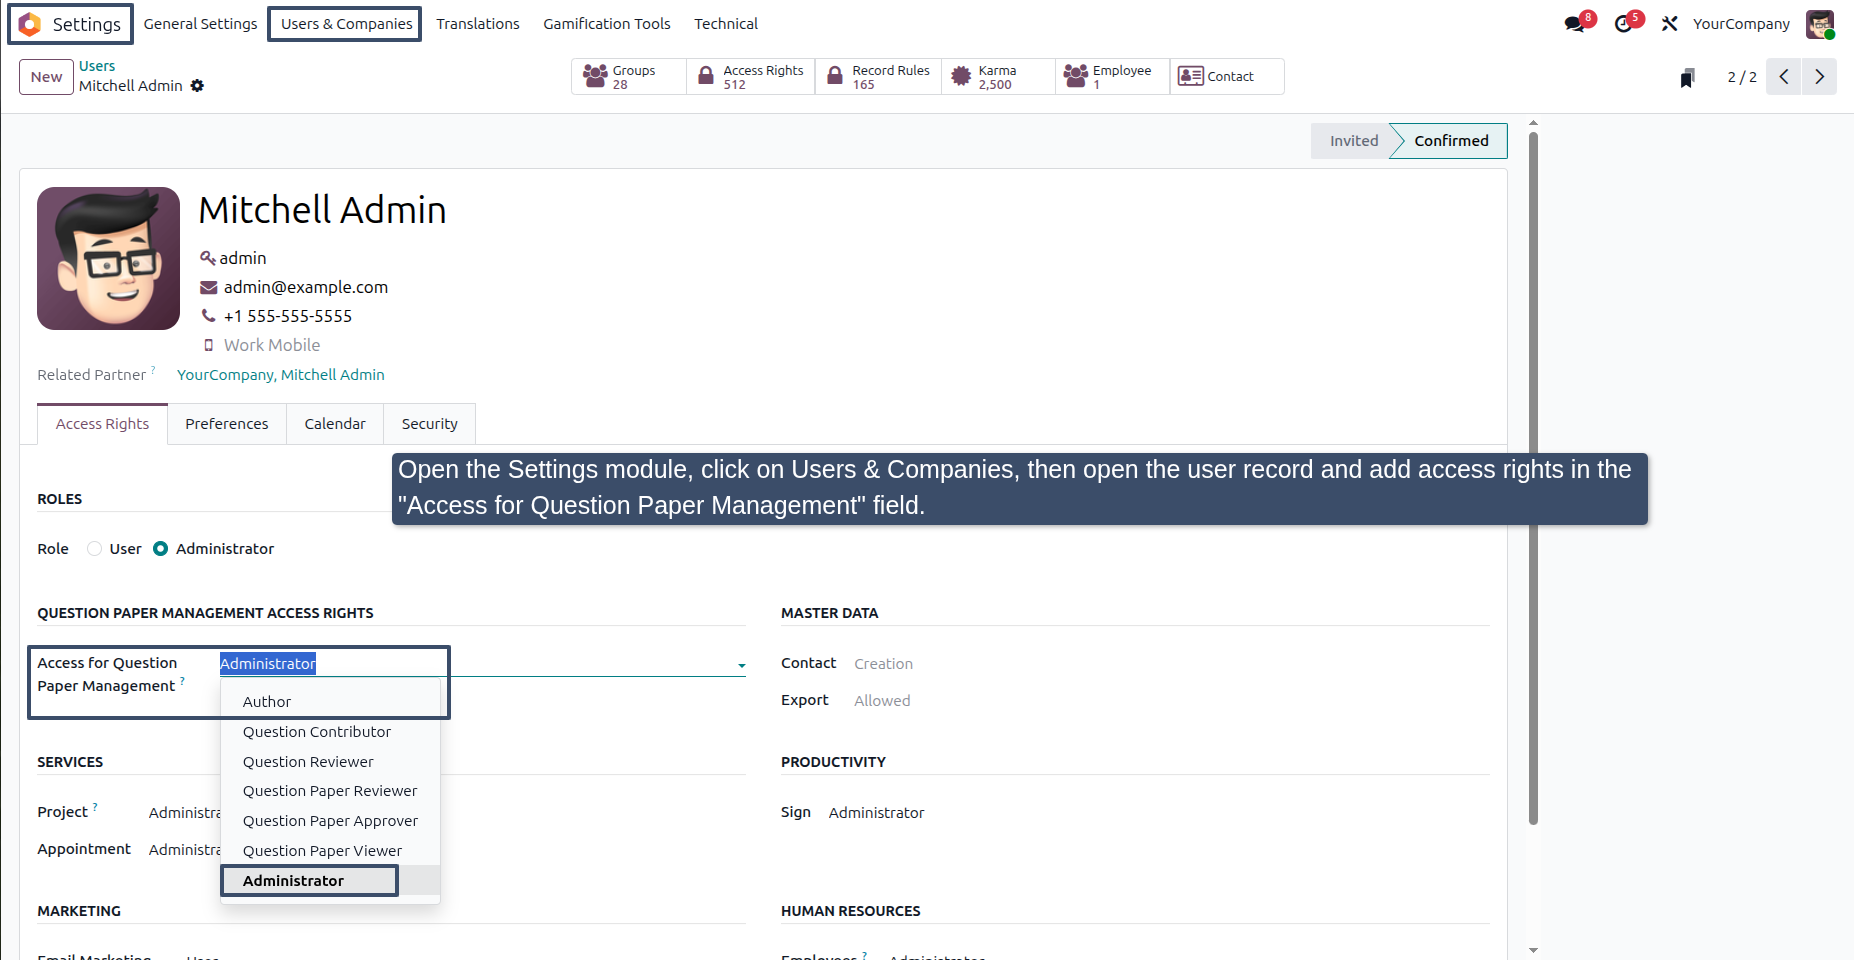Choose Author in the dropdown list
Screen dimensions: 1854x960
330,702
